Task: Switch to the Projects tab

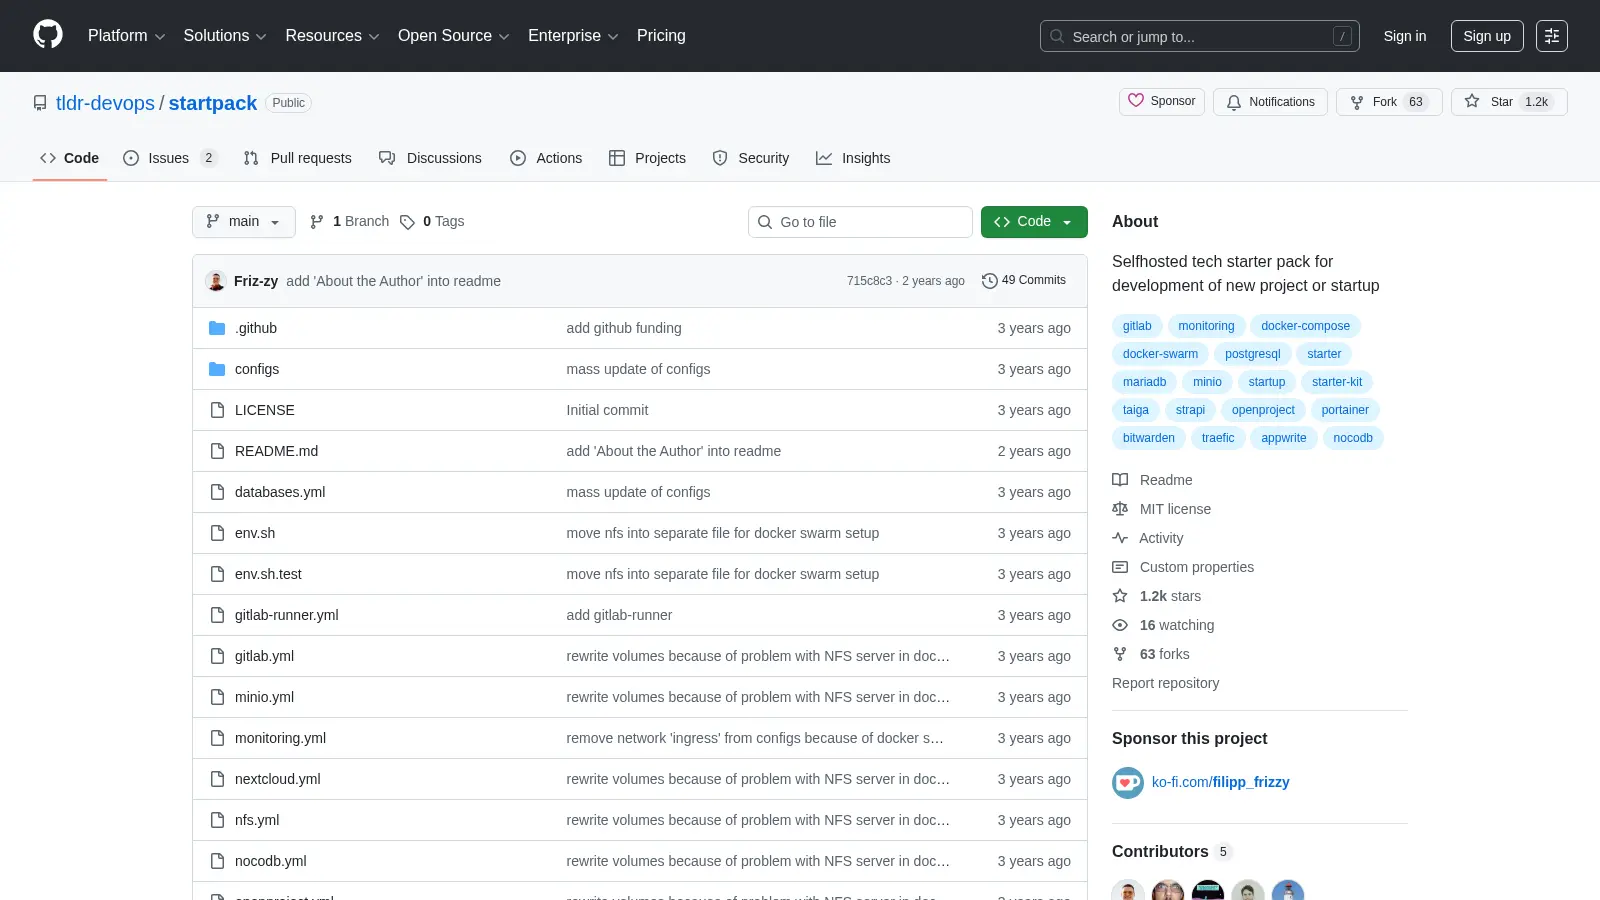Action: pyautogui.click(x=647, y=158)
